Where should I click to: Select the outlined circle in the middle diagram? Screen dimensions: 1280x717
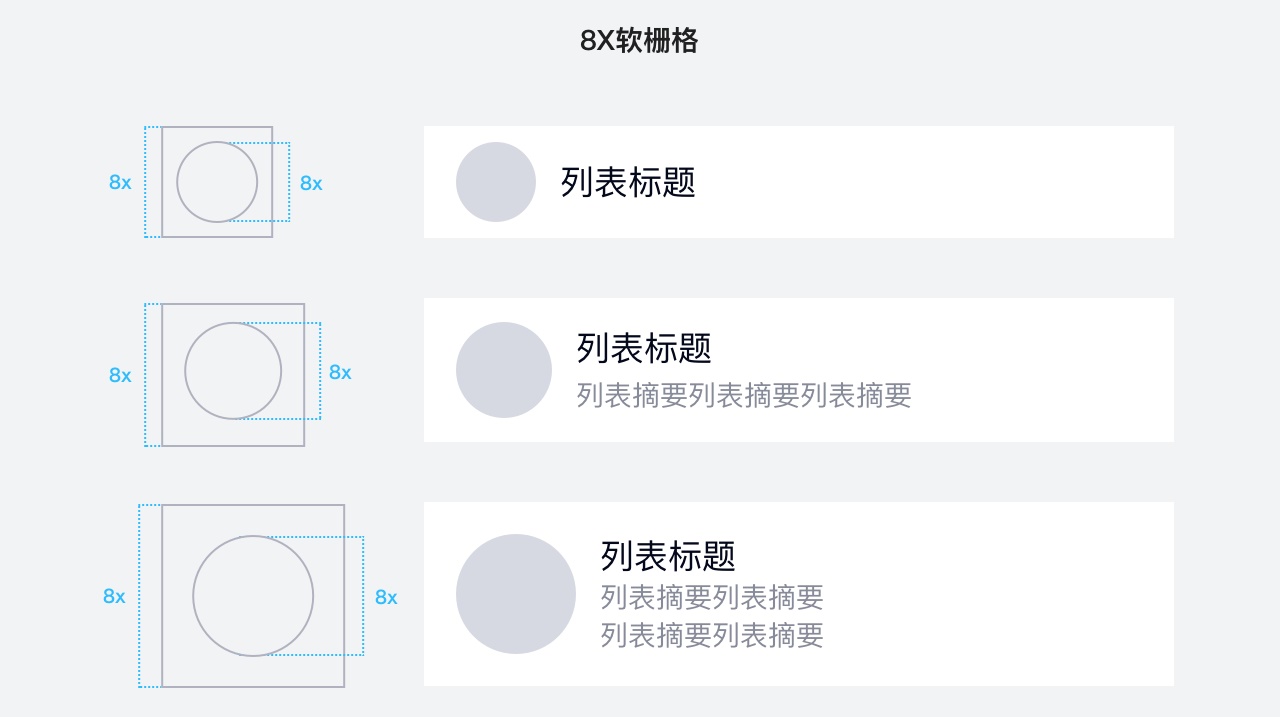pyautogui.click(x=233, y=371)
